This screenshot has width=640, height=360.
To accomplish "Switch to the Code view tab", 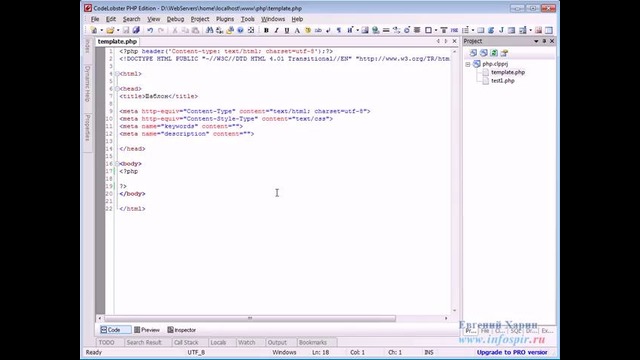I will pyautogui.click(x=115, y=330).
